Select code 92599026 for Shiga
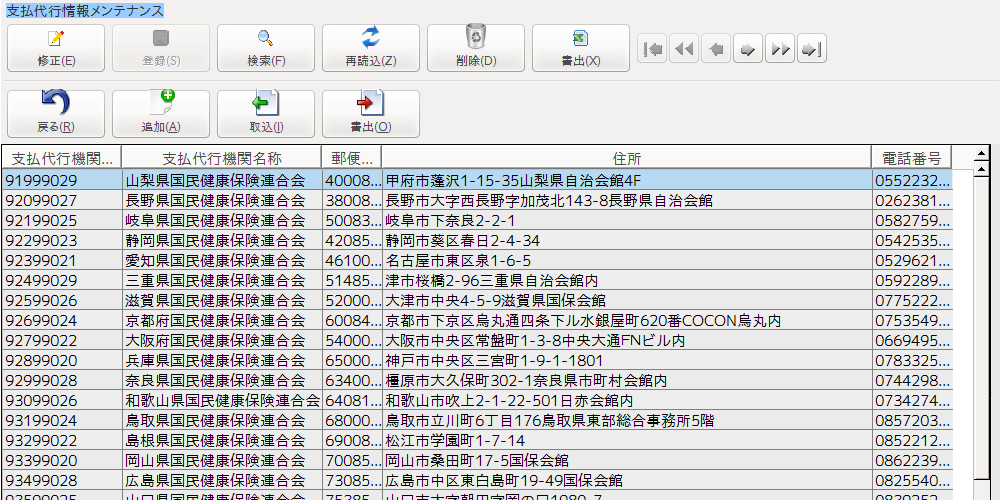This screenshot has height=500, width=1000. tap(62, 300)
